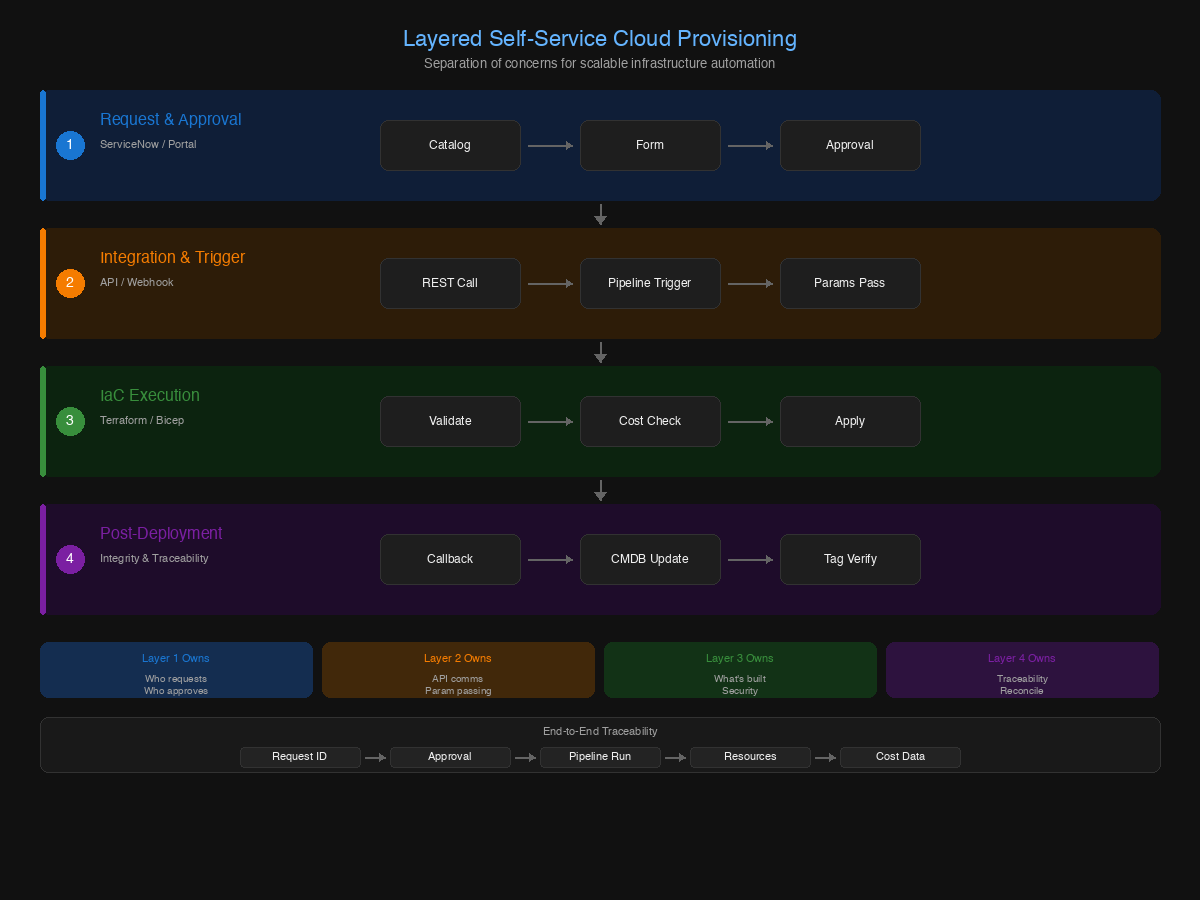Click the Pipeline Trigger button
The width and height of the screenshot is (1200, 900).
650,283
